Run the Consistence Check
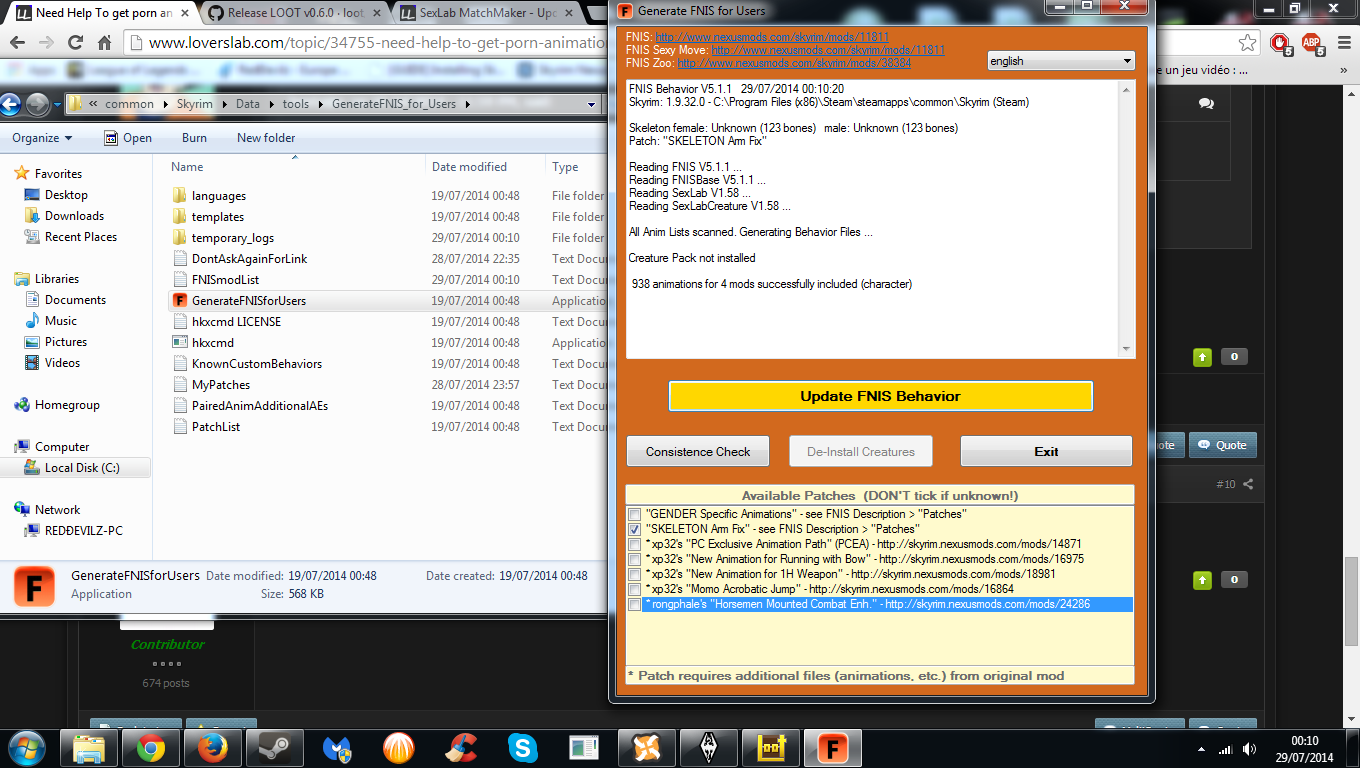This screenshot has width=1361, height=768. point(698,451)
